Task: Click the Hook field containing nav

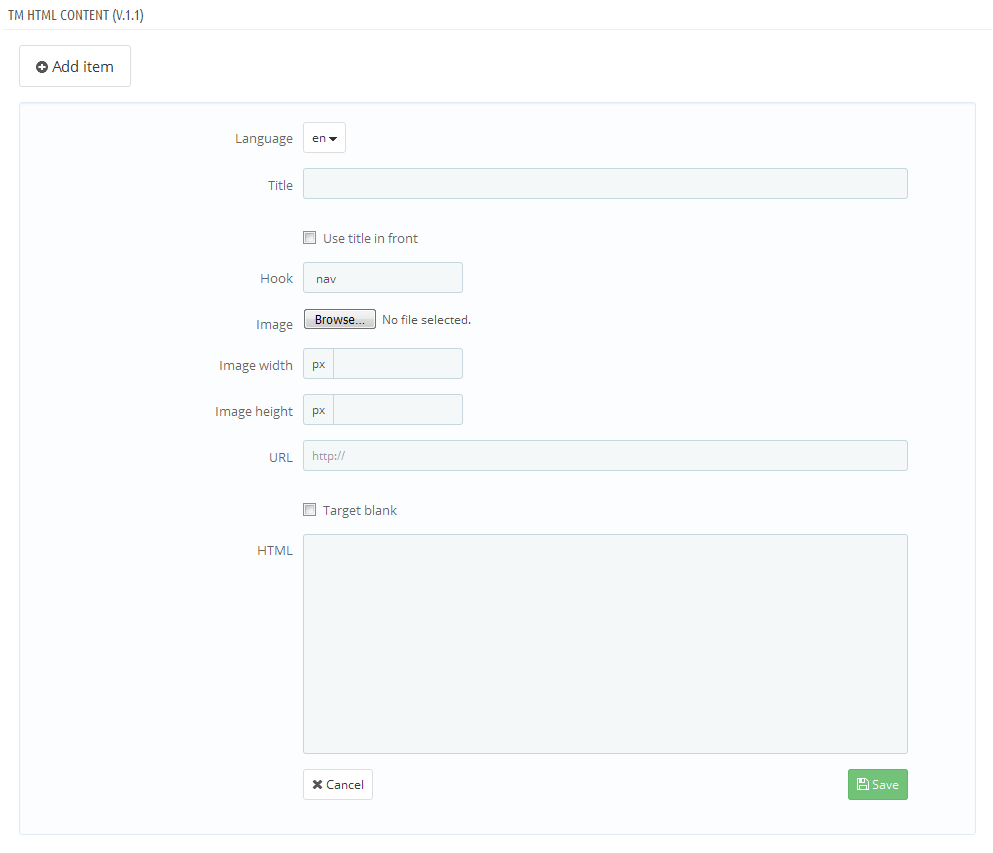Action: (x=383, y=278)
